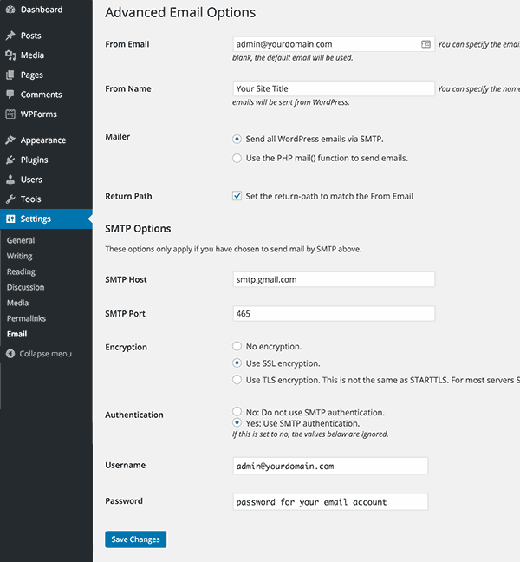Go to General settings submenu
The height and width of the screenshot is (562, 520).
click(21, 240)
